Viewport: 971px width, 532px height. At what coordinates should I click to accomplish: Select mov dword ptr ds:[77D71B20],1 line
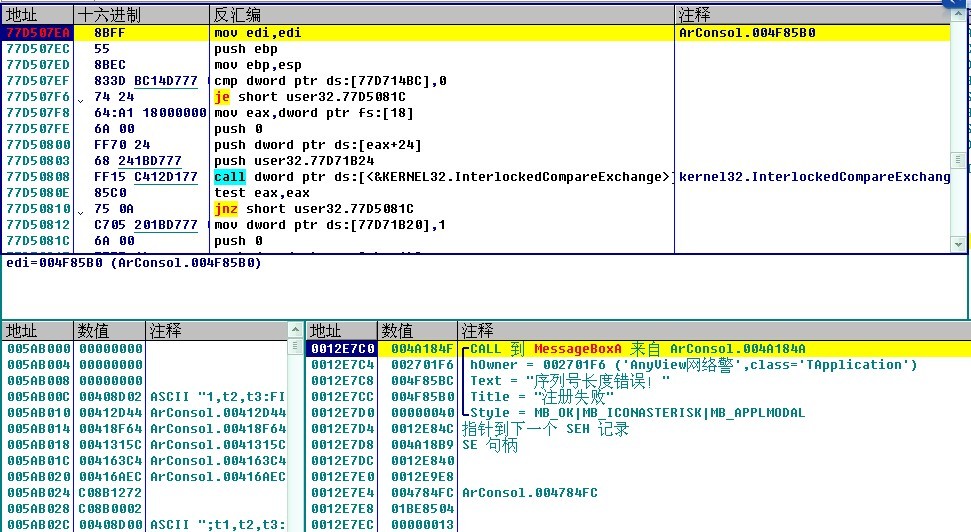330,225
